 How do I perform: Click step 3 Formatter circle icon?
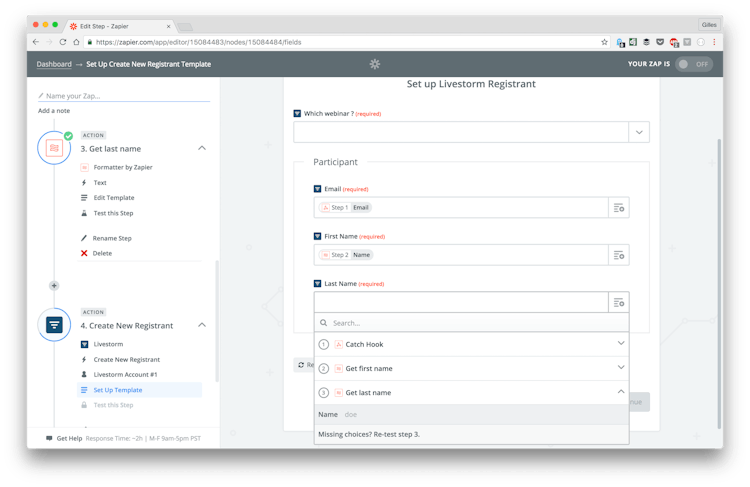[54, 148]
